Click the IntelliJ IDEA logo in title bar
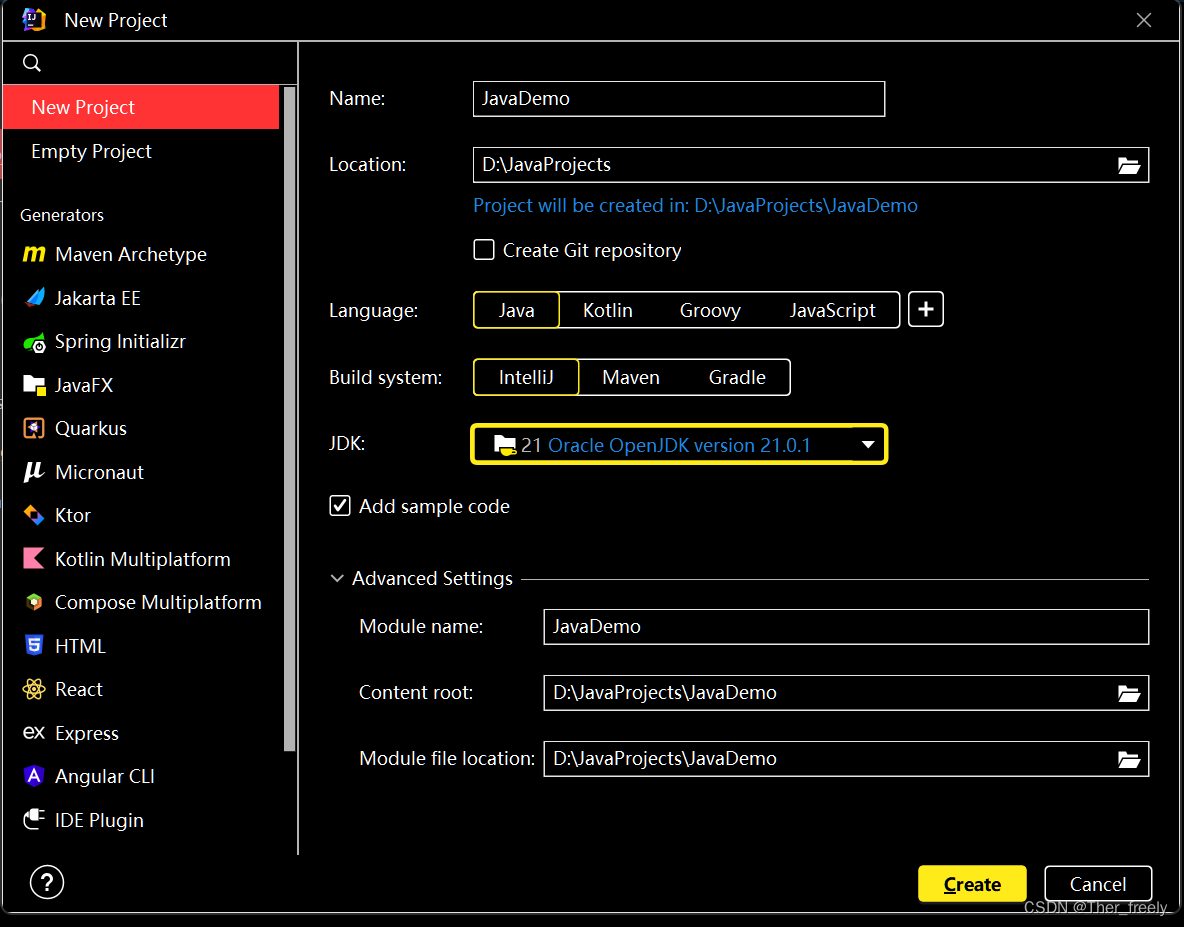Viewport: 1184px width, 927px height. point(33,19)
